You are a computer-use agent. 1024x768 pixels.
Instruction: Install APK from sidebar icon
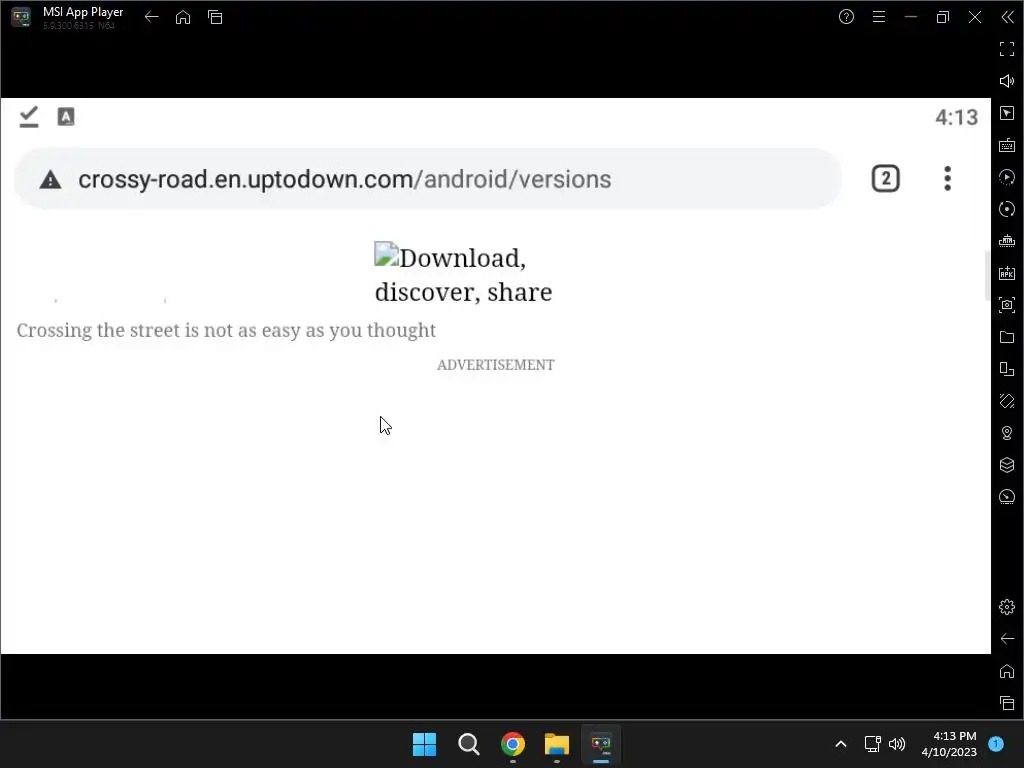[1007, 273]
